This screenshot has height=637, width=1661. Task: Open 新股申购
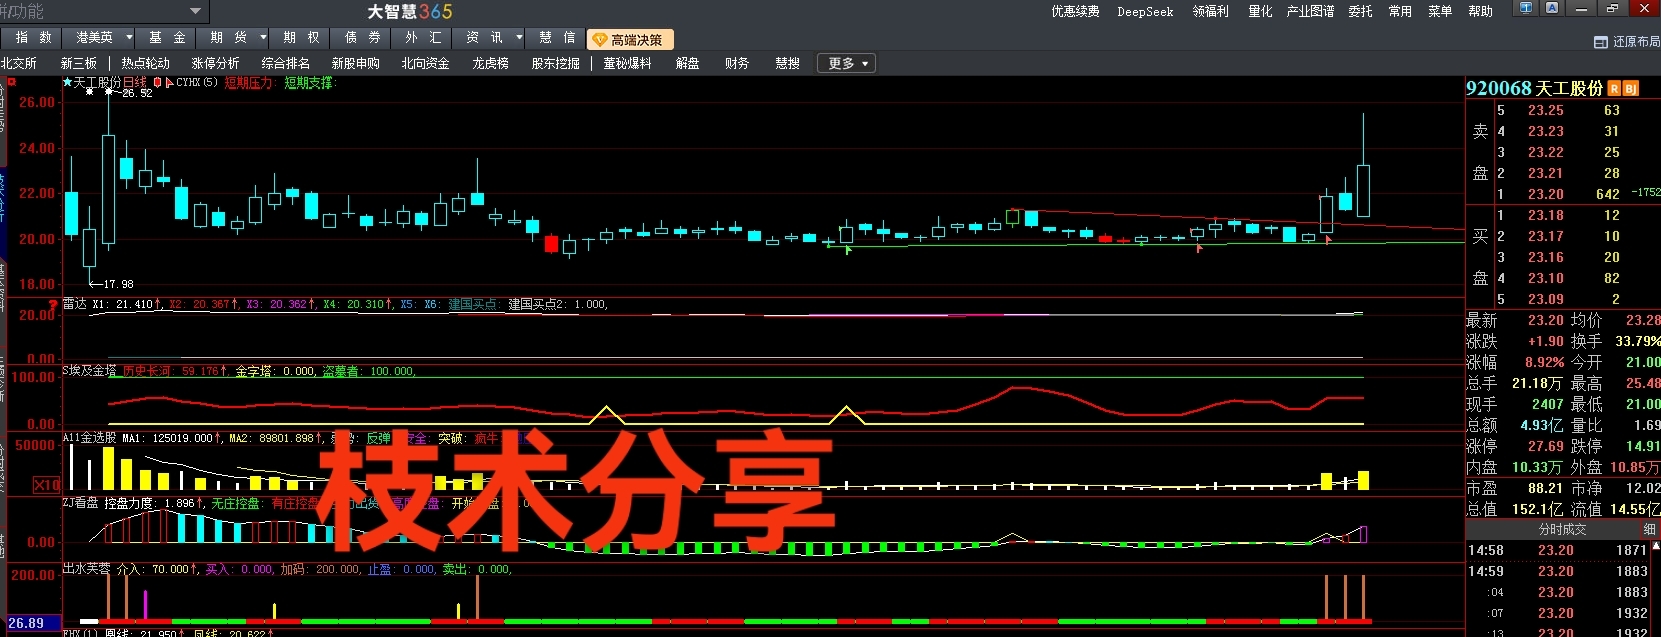tap(355, 63)
